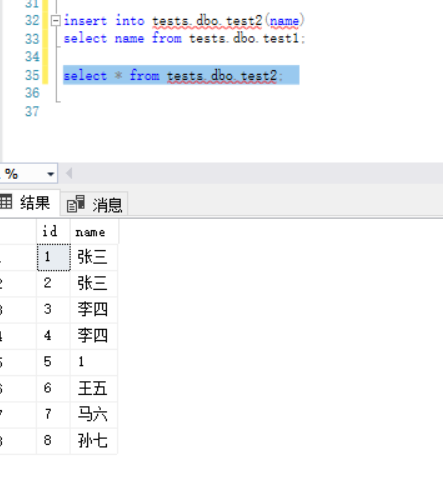Click 'tests.dbo.test1' on line 33
443x478 pixels.
tap(244, 38)
